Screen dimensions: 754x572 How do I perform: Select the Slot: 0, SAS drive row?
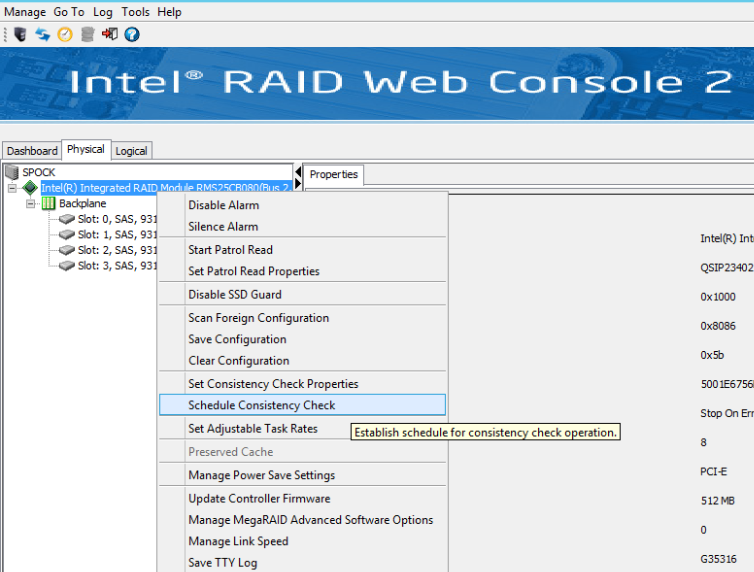point(117,219)
